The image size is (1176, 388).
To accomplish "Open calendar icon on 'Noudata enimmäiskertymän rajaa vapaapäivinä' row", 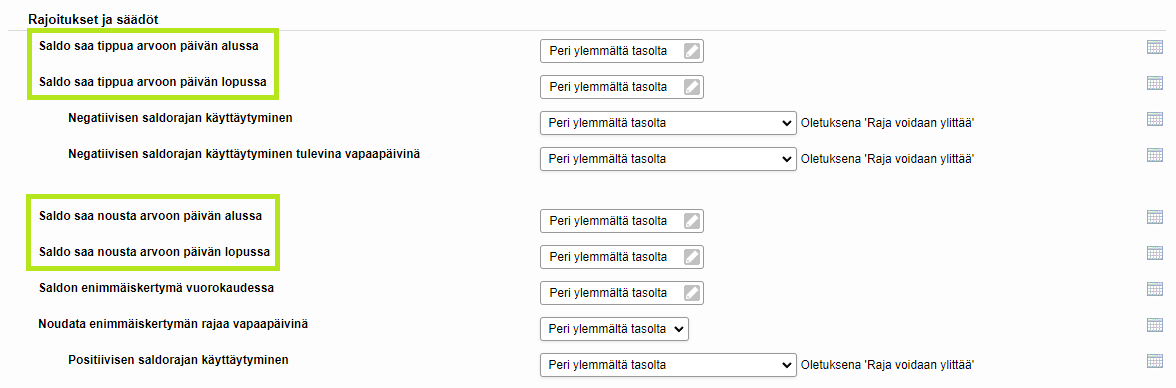I will (x=1154, y=325).
